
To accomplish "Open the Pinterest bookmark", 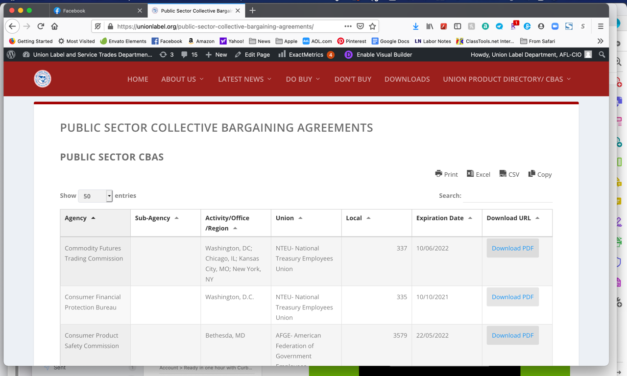I will (x=351, y=41).
